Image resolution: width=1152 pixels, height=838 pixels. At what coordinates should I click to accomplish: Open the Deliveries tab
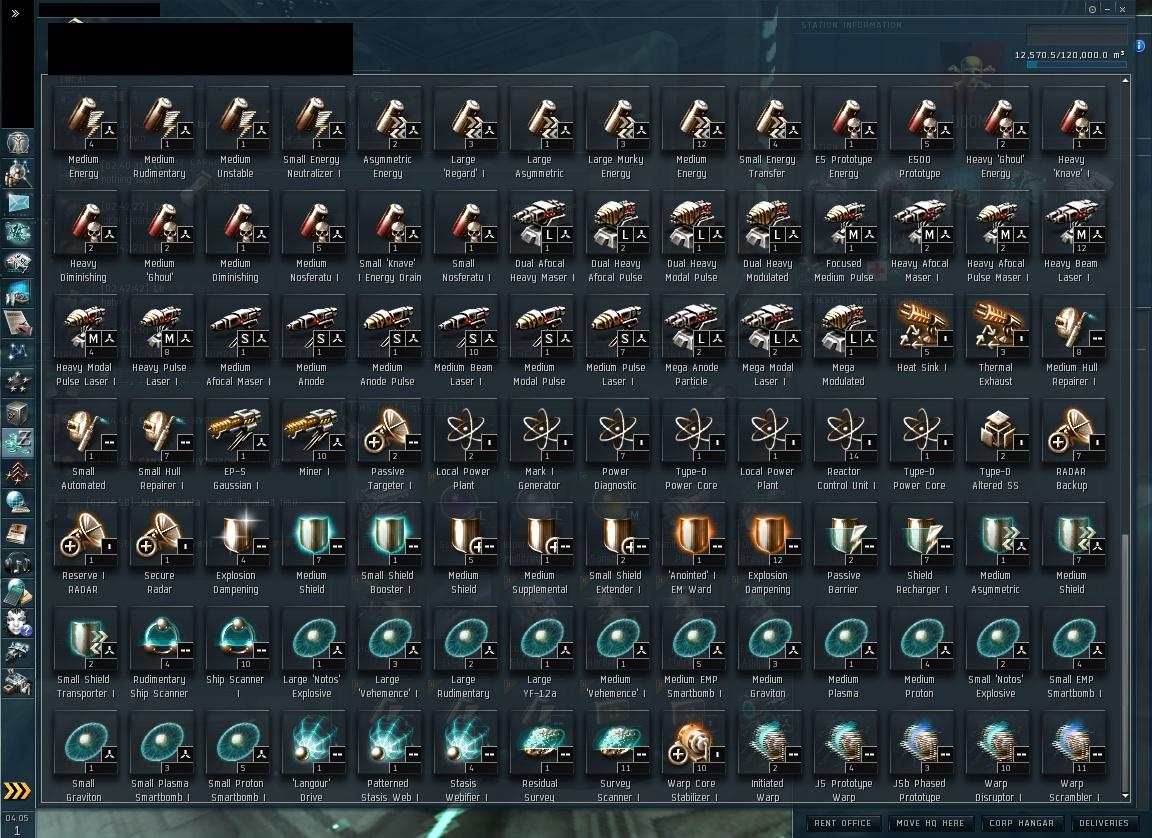[x=1104, y=823]
